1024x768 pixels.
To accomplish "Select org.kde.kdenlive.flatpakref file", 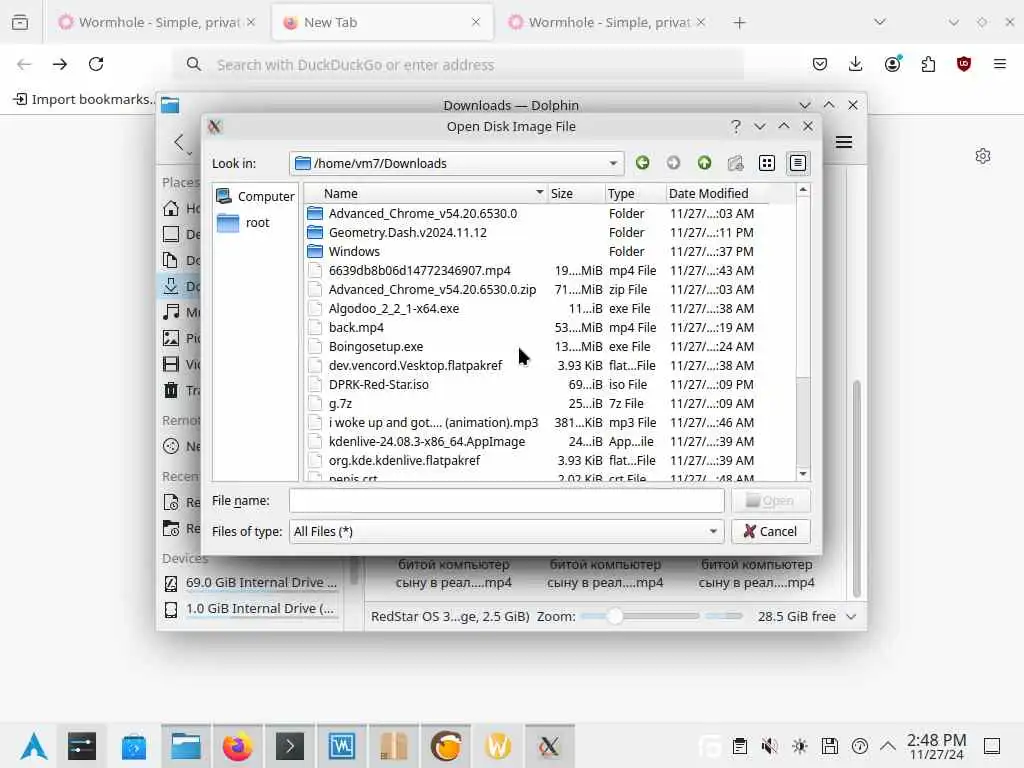I will click(x=404, y=460).
